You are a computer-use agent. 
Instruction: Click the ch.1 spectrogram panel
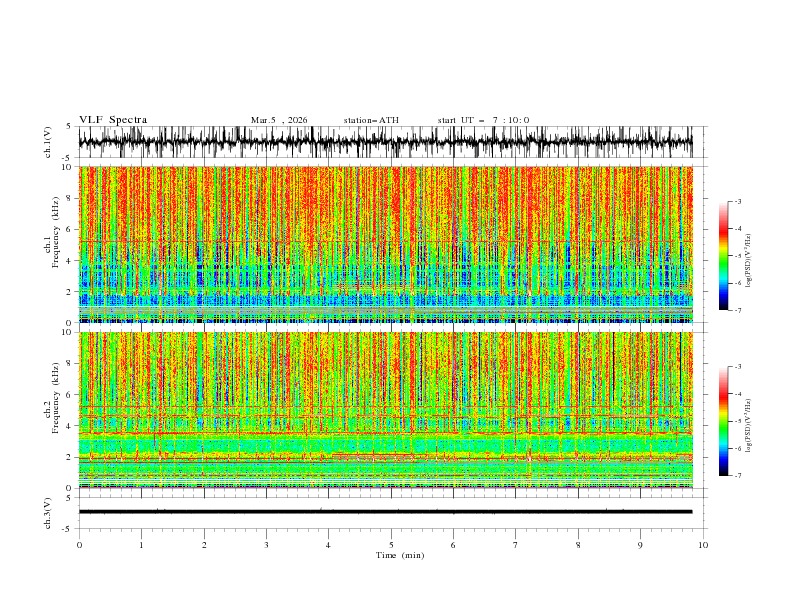click(x=385, y=244)
